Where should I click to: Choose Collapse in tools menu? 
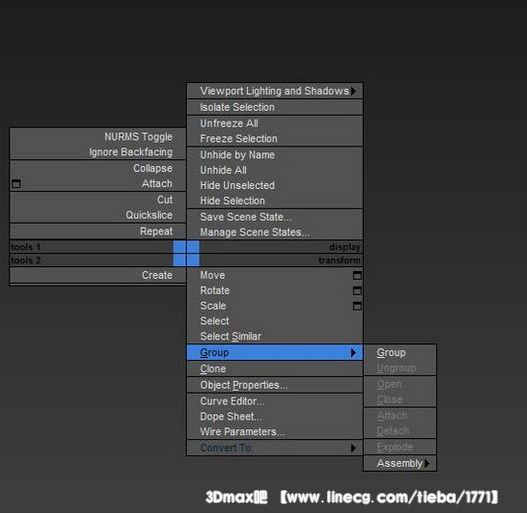point(98,168)
